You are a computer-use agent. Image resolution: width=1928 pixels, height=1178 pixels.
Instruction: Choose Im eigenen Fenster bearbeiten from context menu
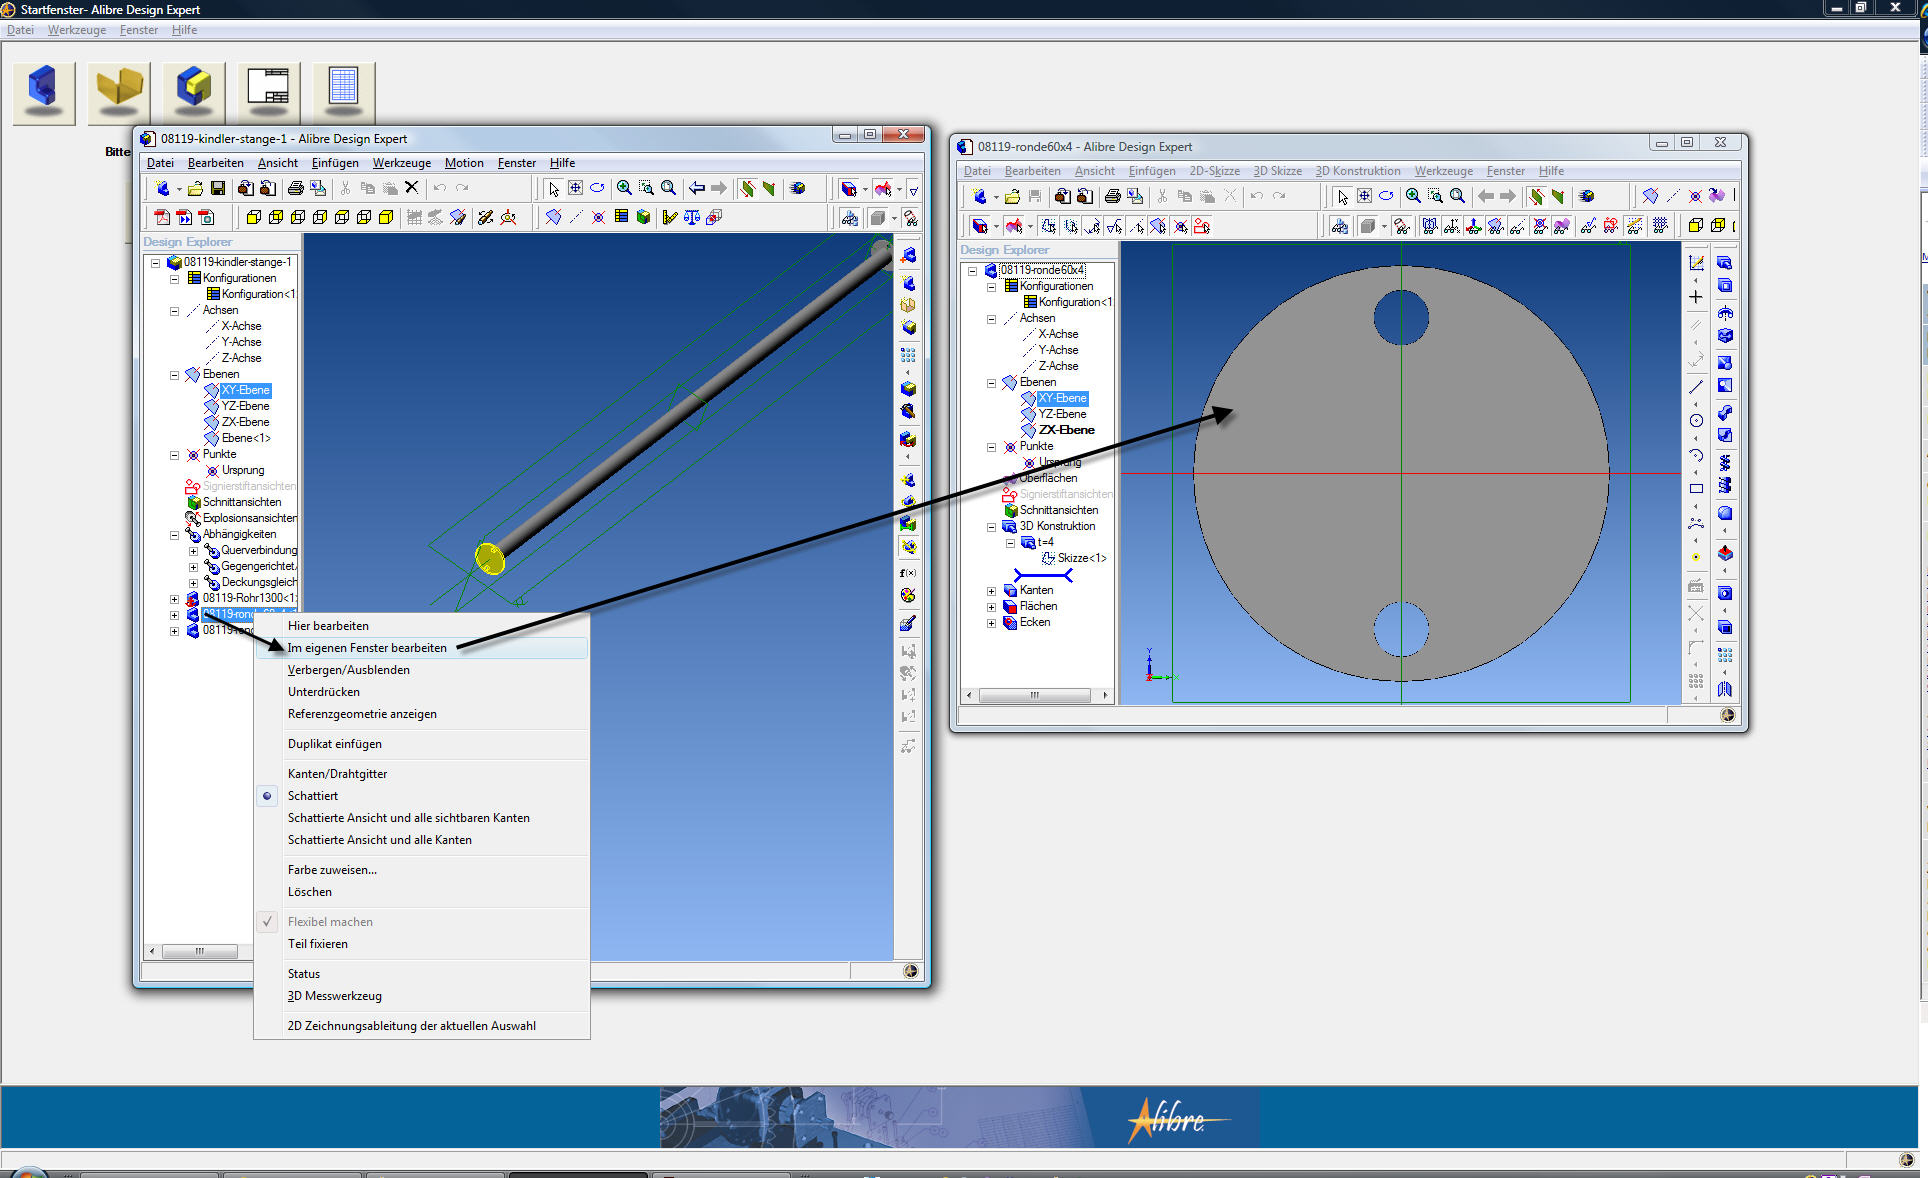point(421,648)
